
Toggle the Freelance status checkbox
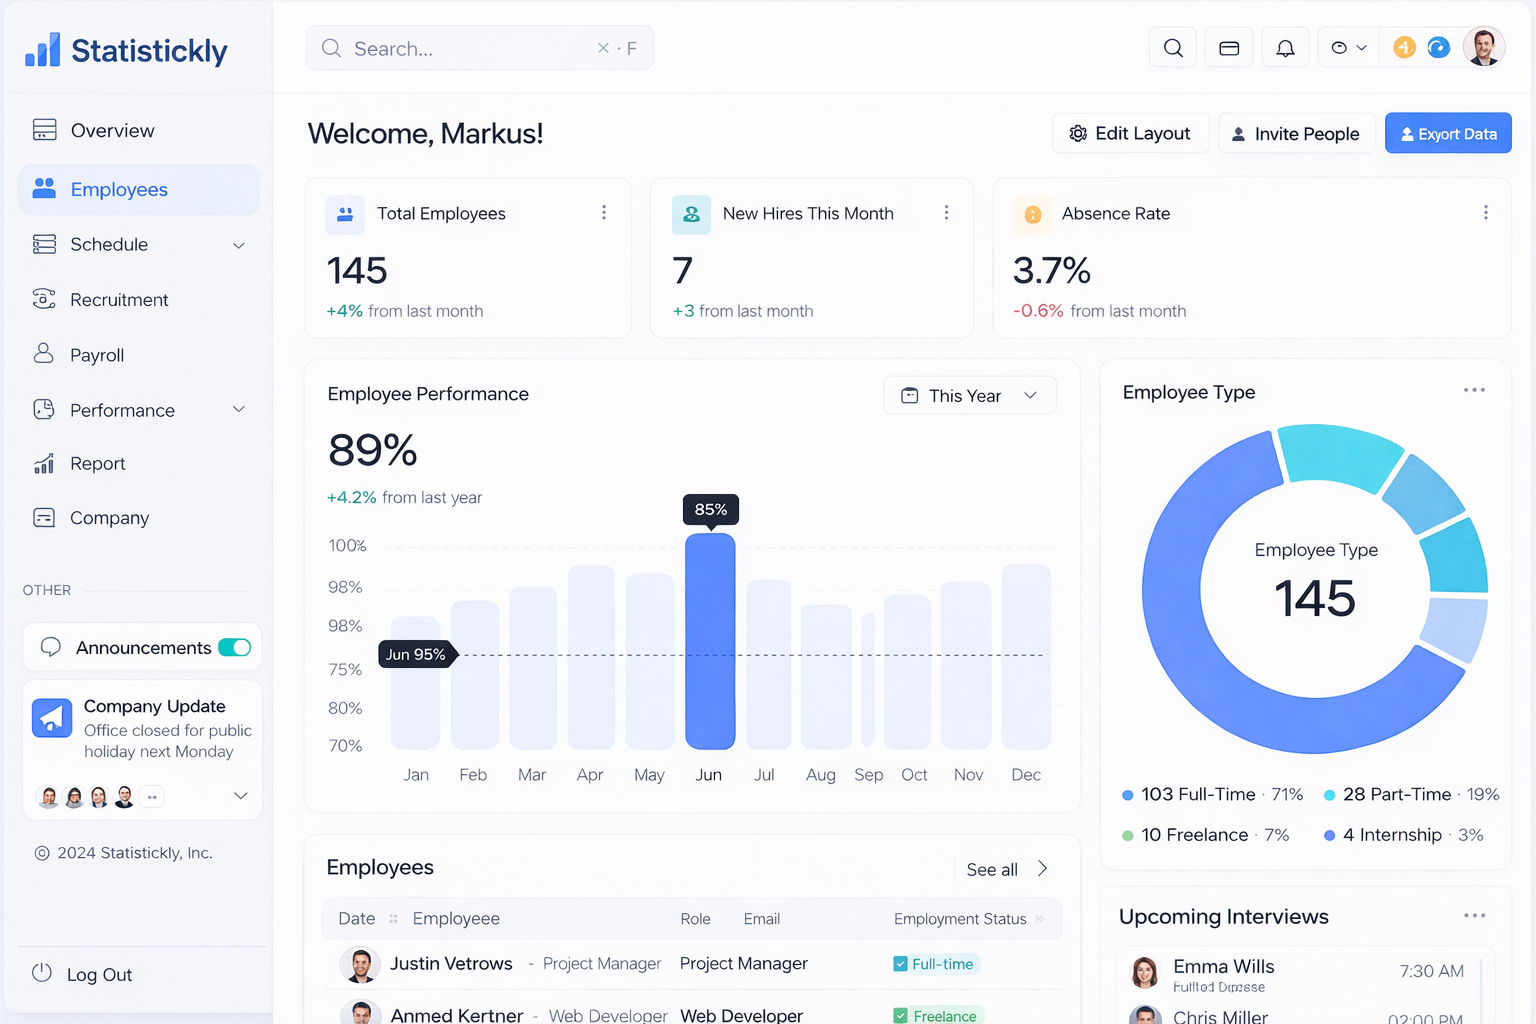click(900, 1016)
